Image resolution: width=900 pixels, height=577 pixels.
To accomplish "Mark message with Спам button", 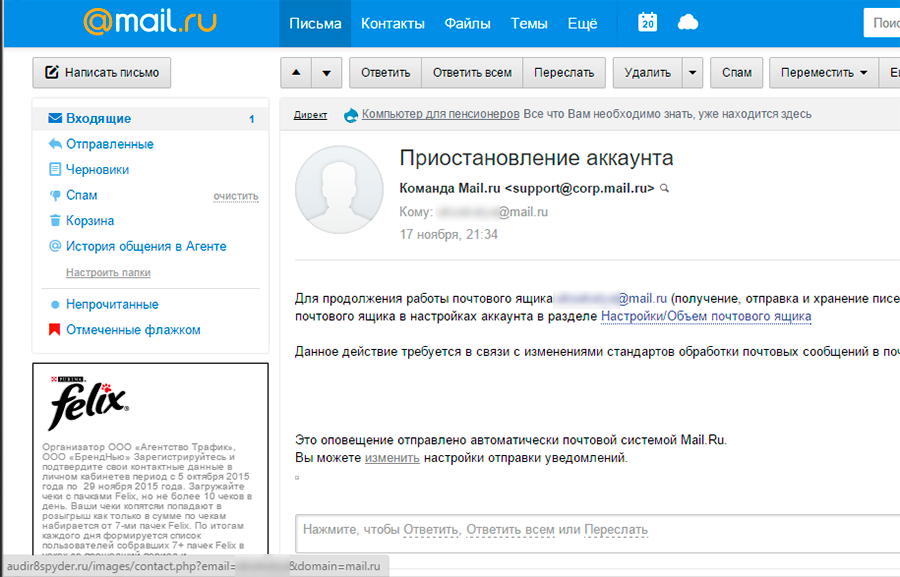I will (x=736, y=72).
